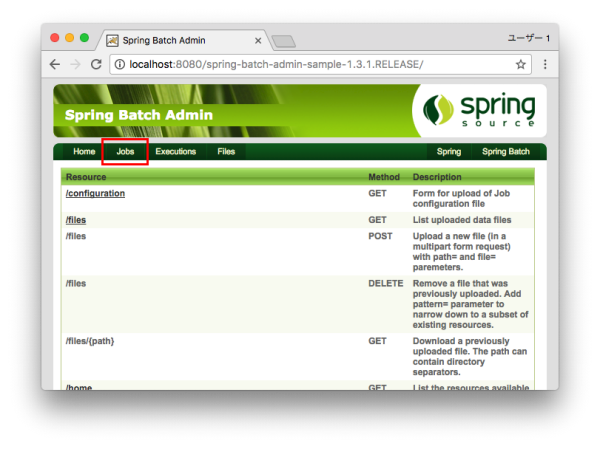Click the yellow minimize window button

70,38
